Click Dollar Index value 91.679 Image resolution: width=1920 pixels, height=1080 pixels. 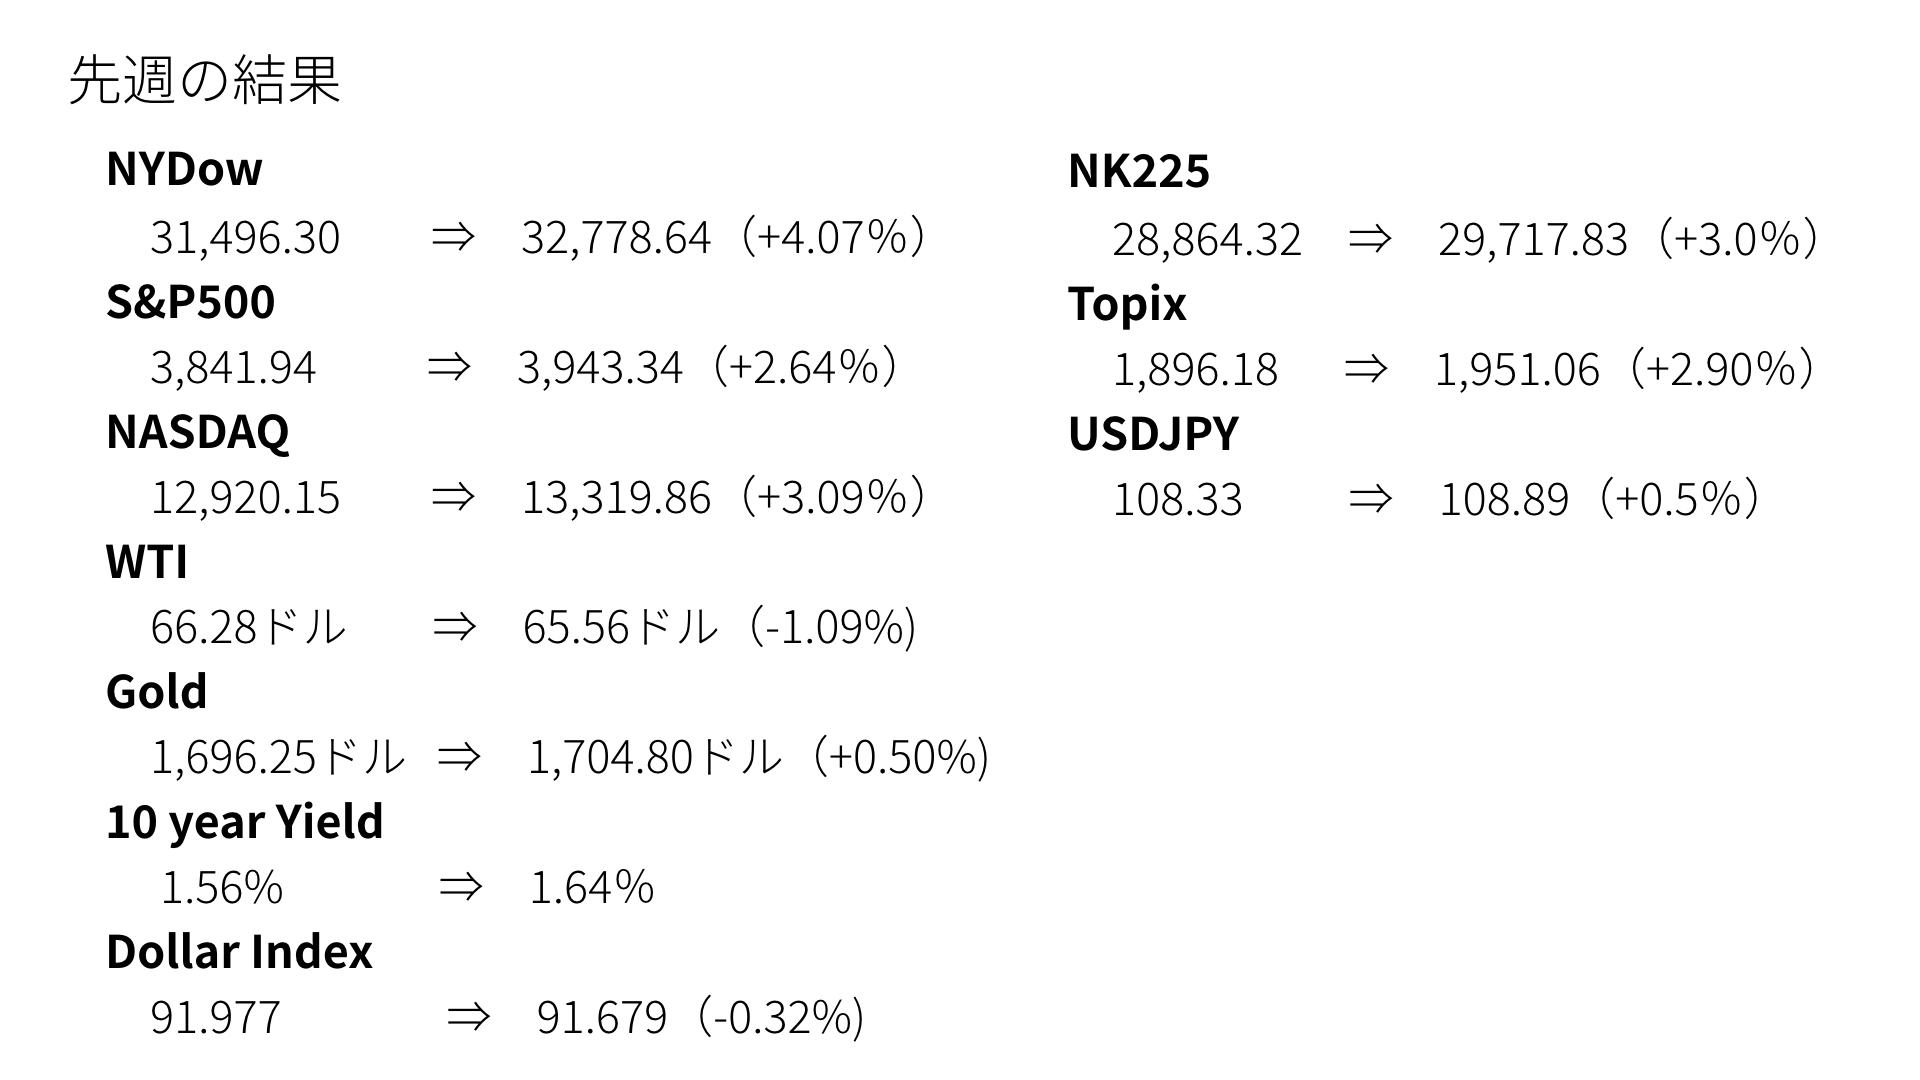[602, 1018]
